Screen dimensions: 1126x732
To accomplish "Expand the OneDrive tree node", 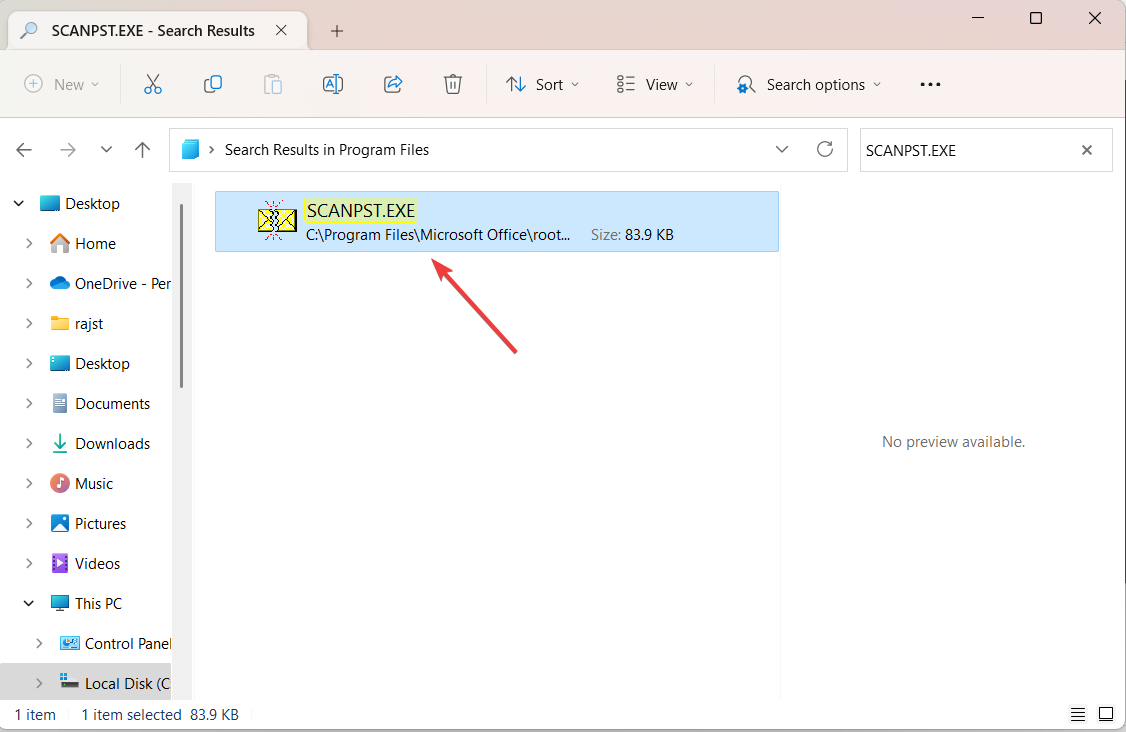I will click(29, 284).
